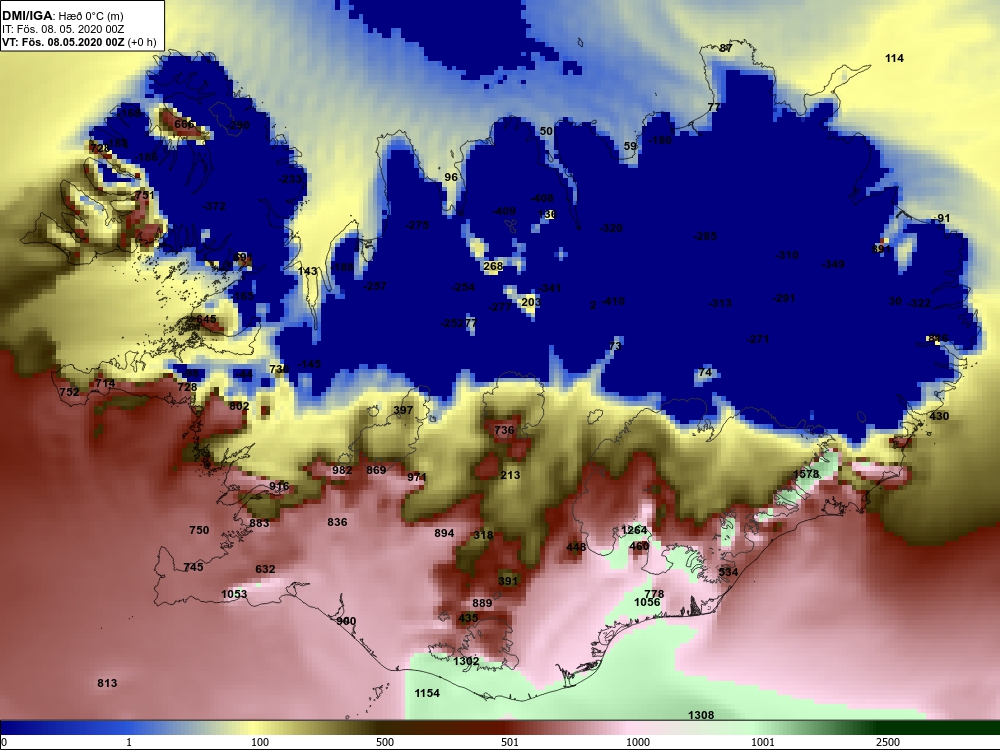Click the map value "87"

point(726,48)
